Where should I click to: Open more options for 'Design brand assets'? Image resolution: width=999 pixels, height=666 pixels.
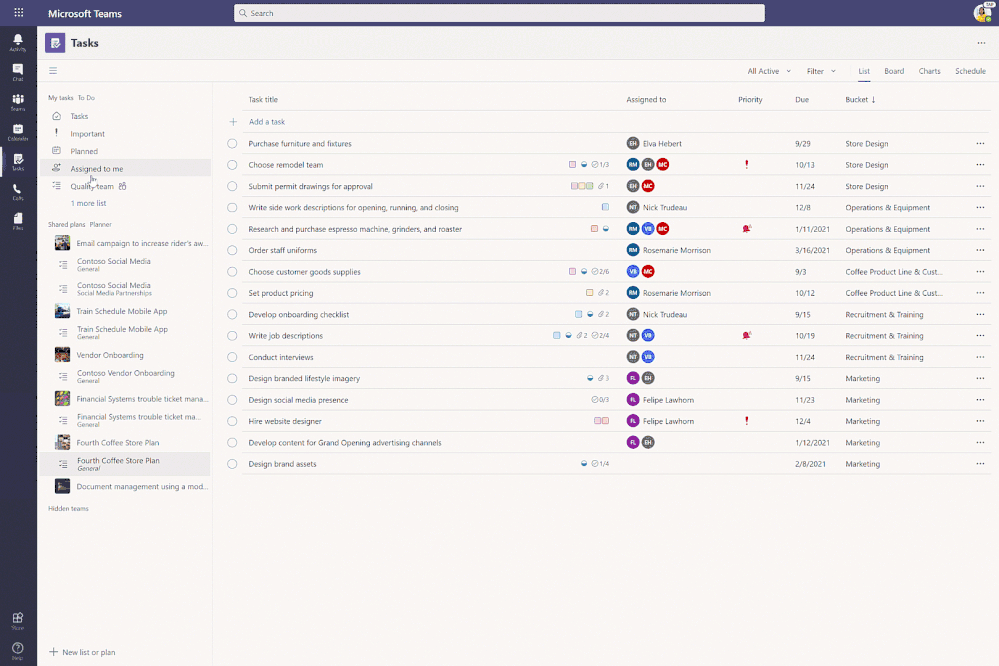(981, 463)
